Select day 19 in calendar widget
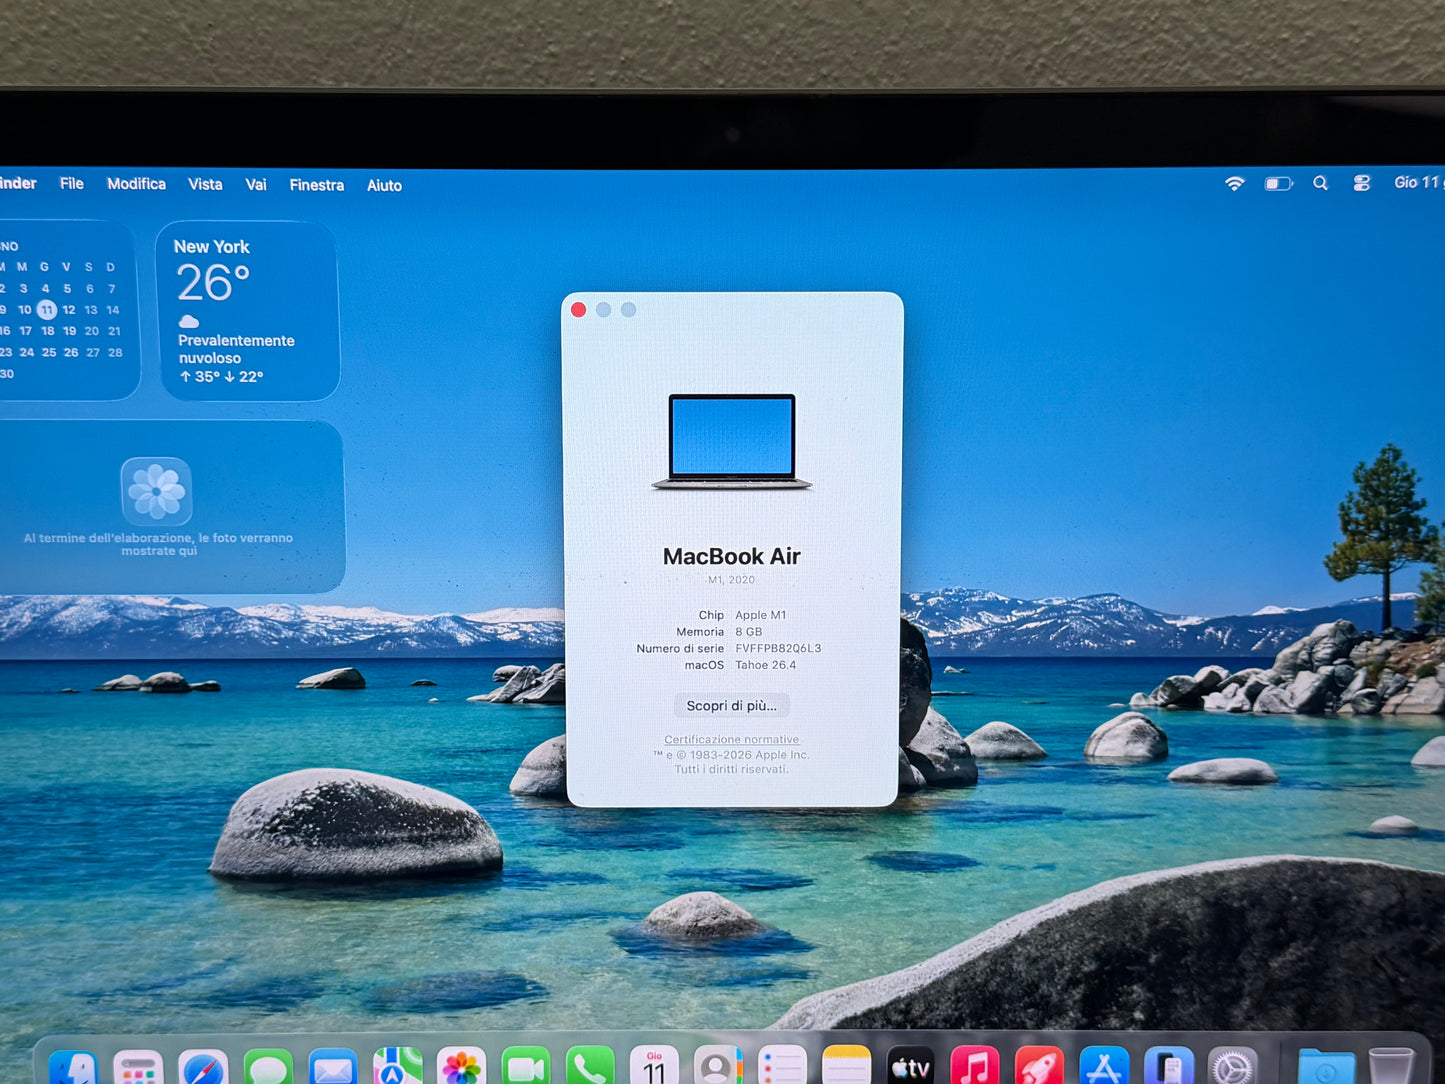Screen dimensions: 1445x1084 (x=69, y=331)
